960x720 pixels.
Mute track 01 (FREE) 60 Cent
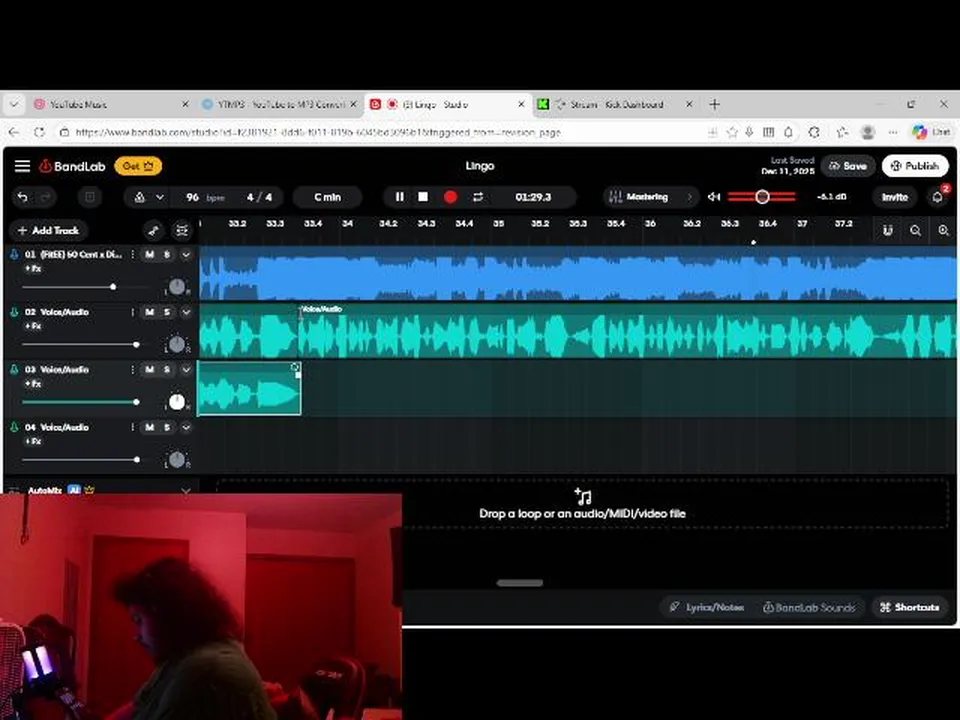point(149,254)
